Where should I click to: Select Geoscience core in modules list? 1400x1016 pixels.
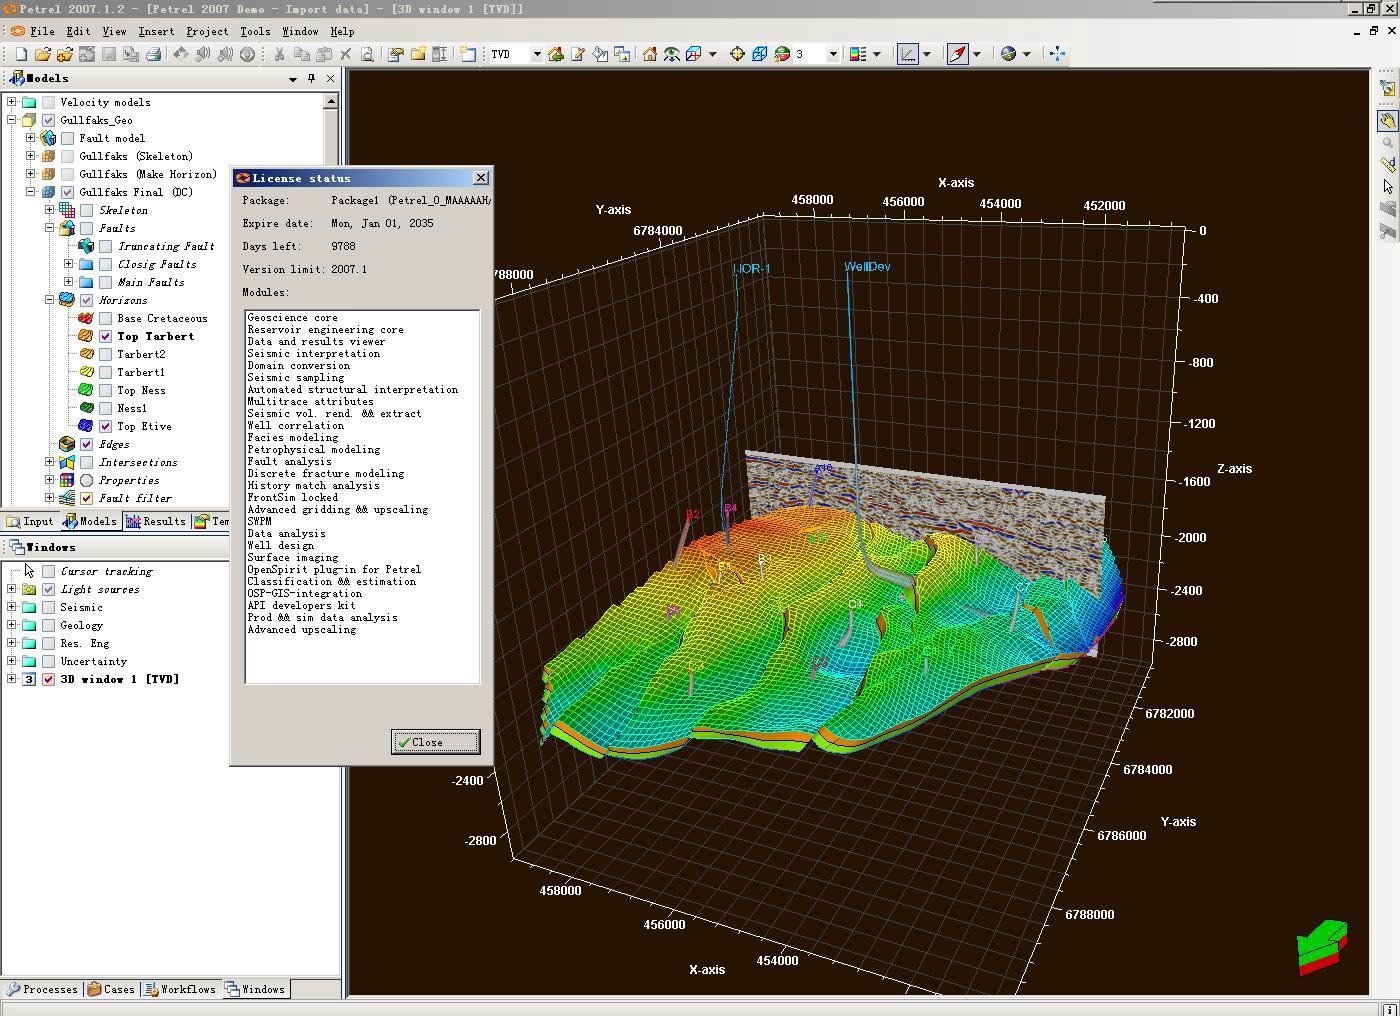point(292,318)
